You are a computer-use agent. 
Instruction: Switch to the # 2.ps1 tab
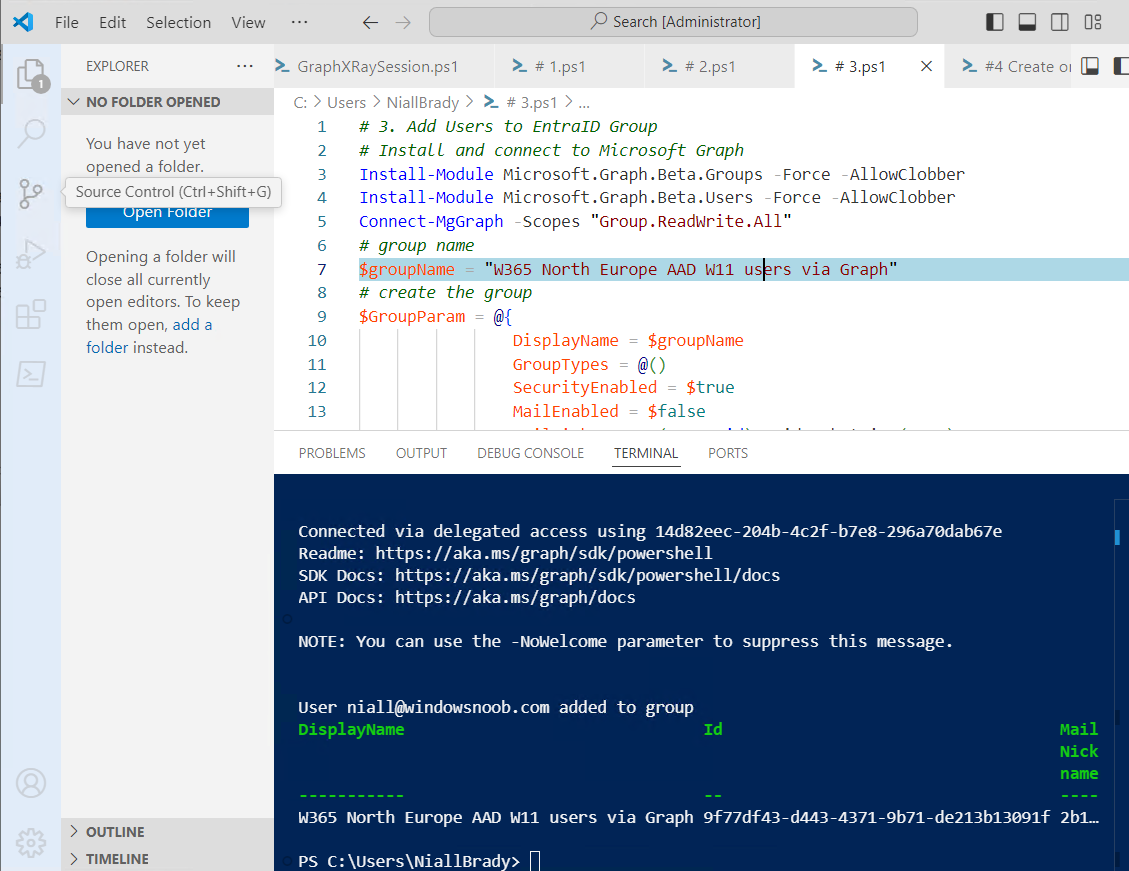tap(719, 66)
